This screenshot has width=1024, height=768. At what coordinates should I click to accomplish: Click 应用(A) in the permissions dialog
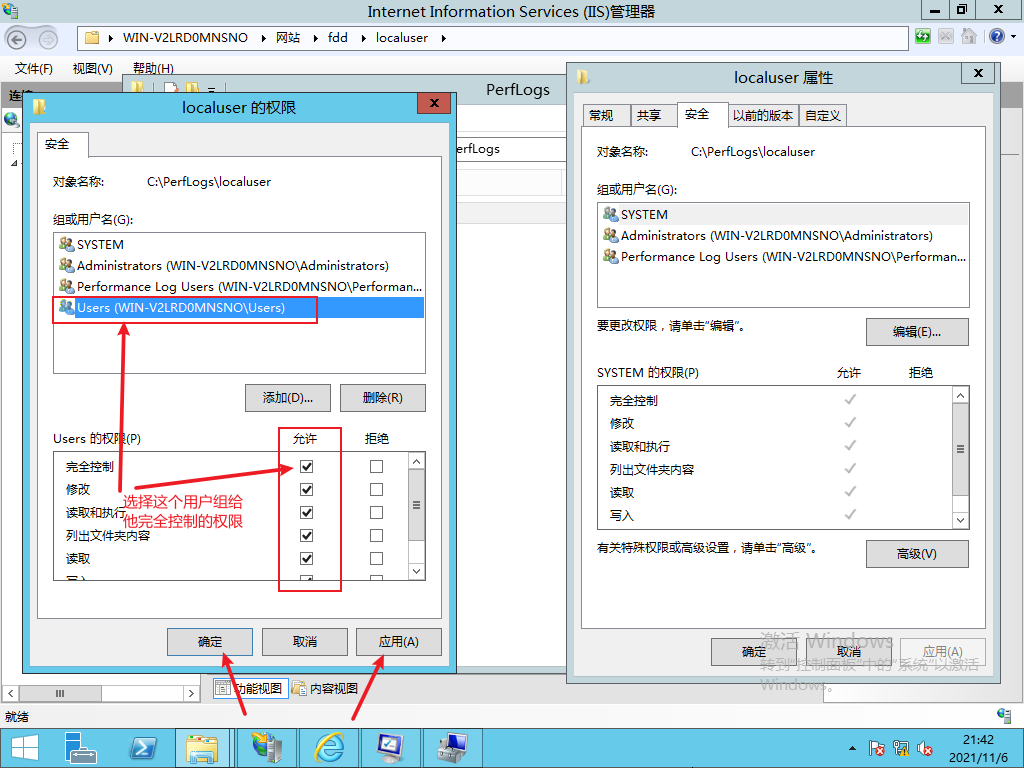[x=398, y=642]
